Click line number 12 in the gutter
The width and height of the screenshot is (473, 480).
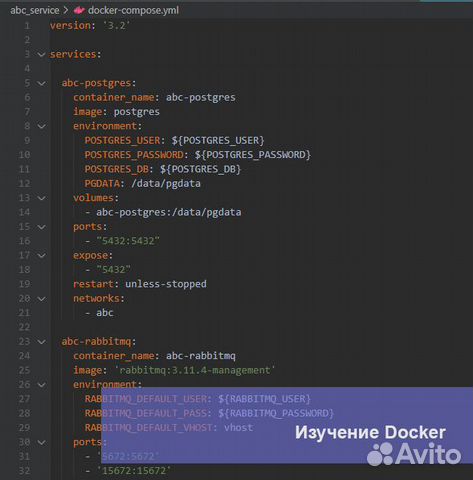[24, 184]
